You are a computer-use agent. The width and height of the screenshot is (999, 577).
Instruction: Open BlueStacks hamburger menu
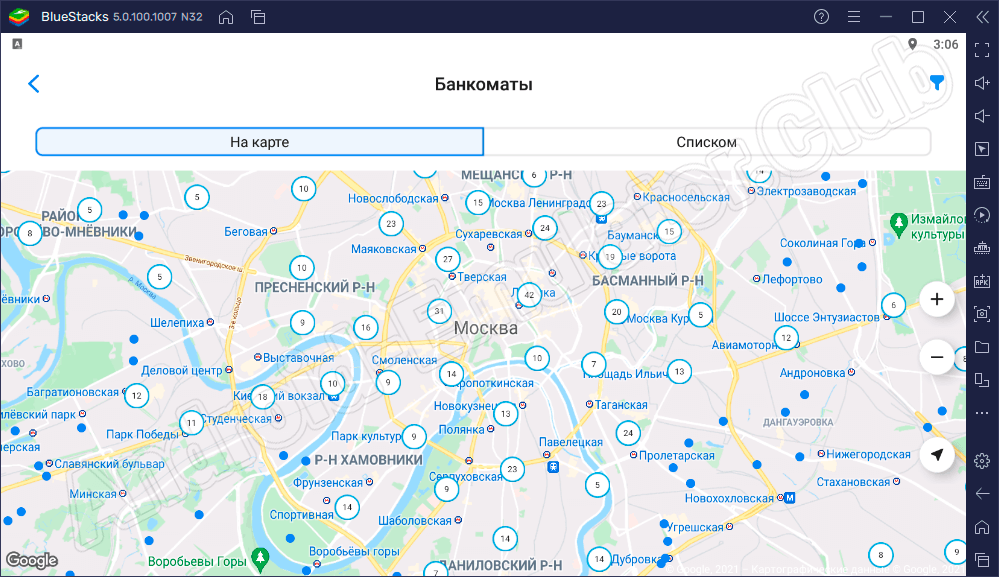(854, 17)
